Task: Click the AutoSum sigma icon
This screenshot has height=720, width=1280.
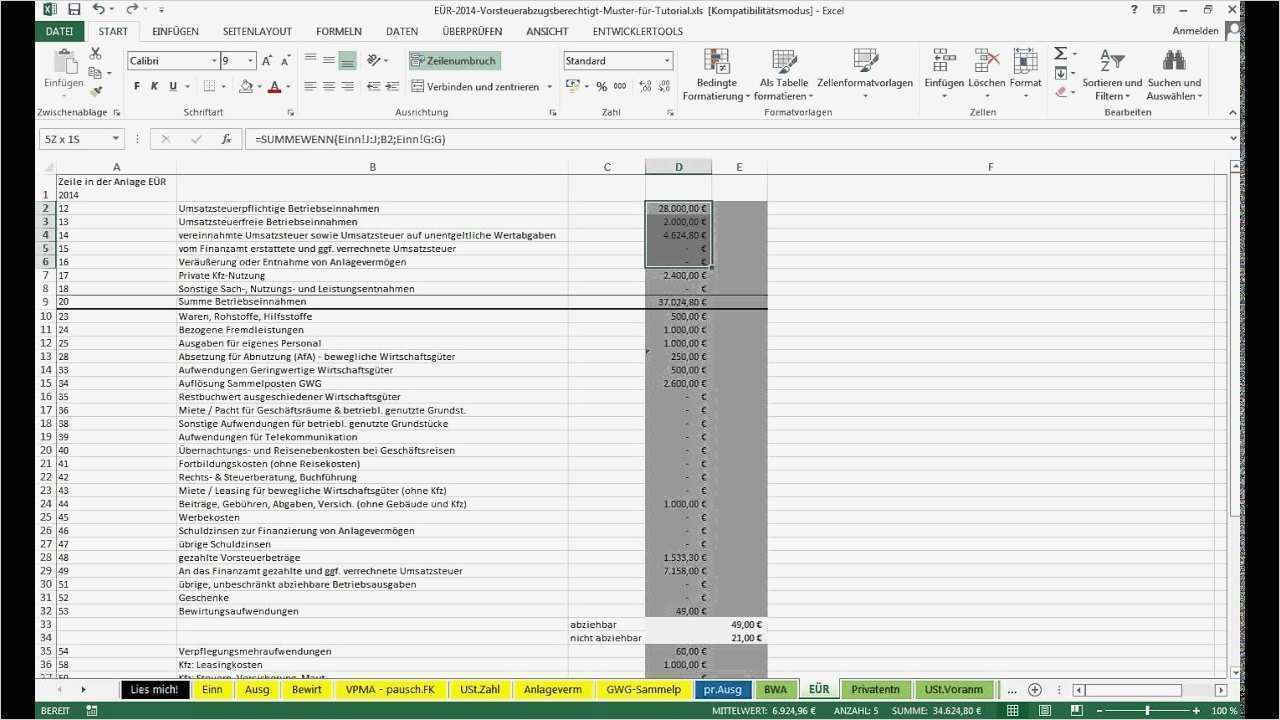Action: click(1061, 54)
